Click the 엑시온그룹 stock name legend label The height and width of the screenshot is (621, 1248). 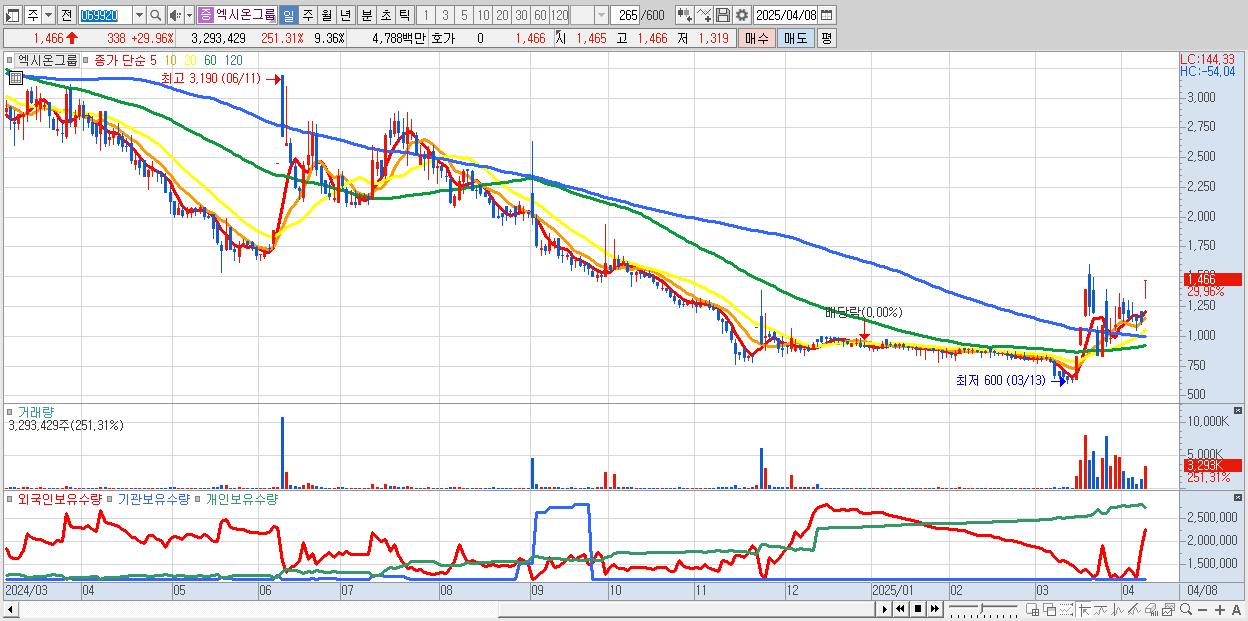pyautogui.click(x=48, y=61)
